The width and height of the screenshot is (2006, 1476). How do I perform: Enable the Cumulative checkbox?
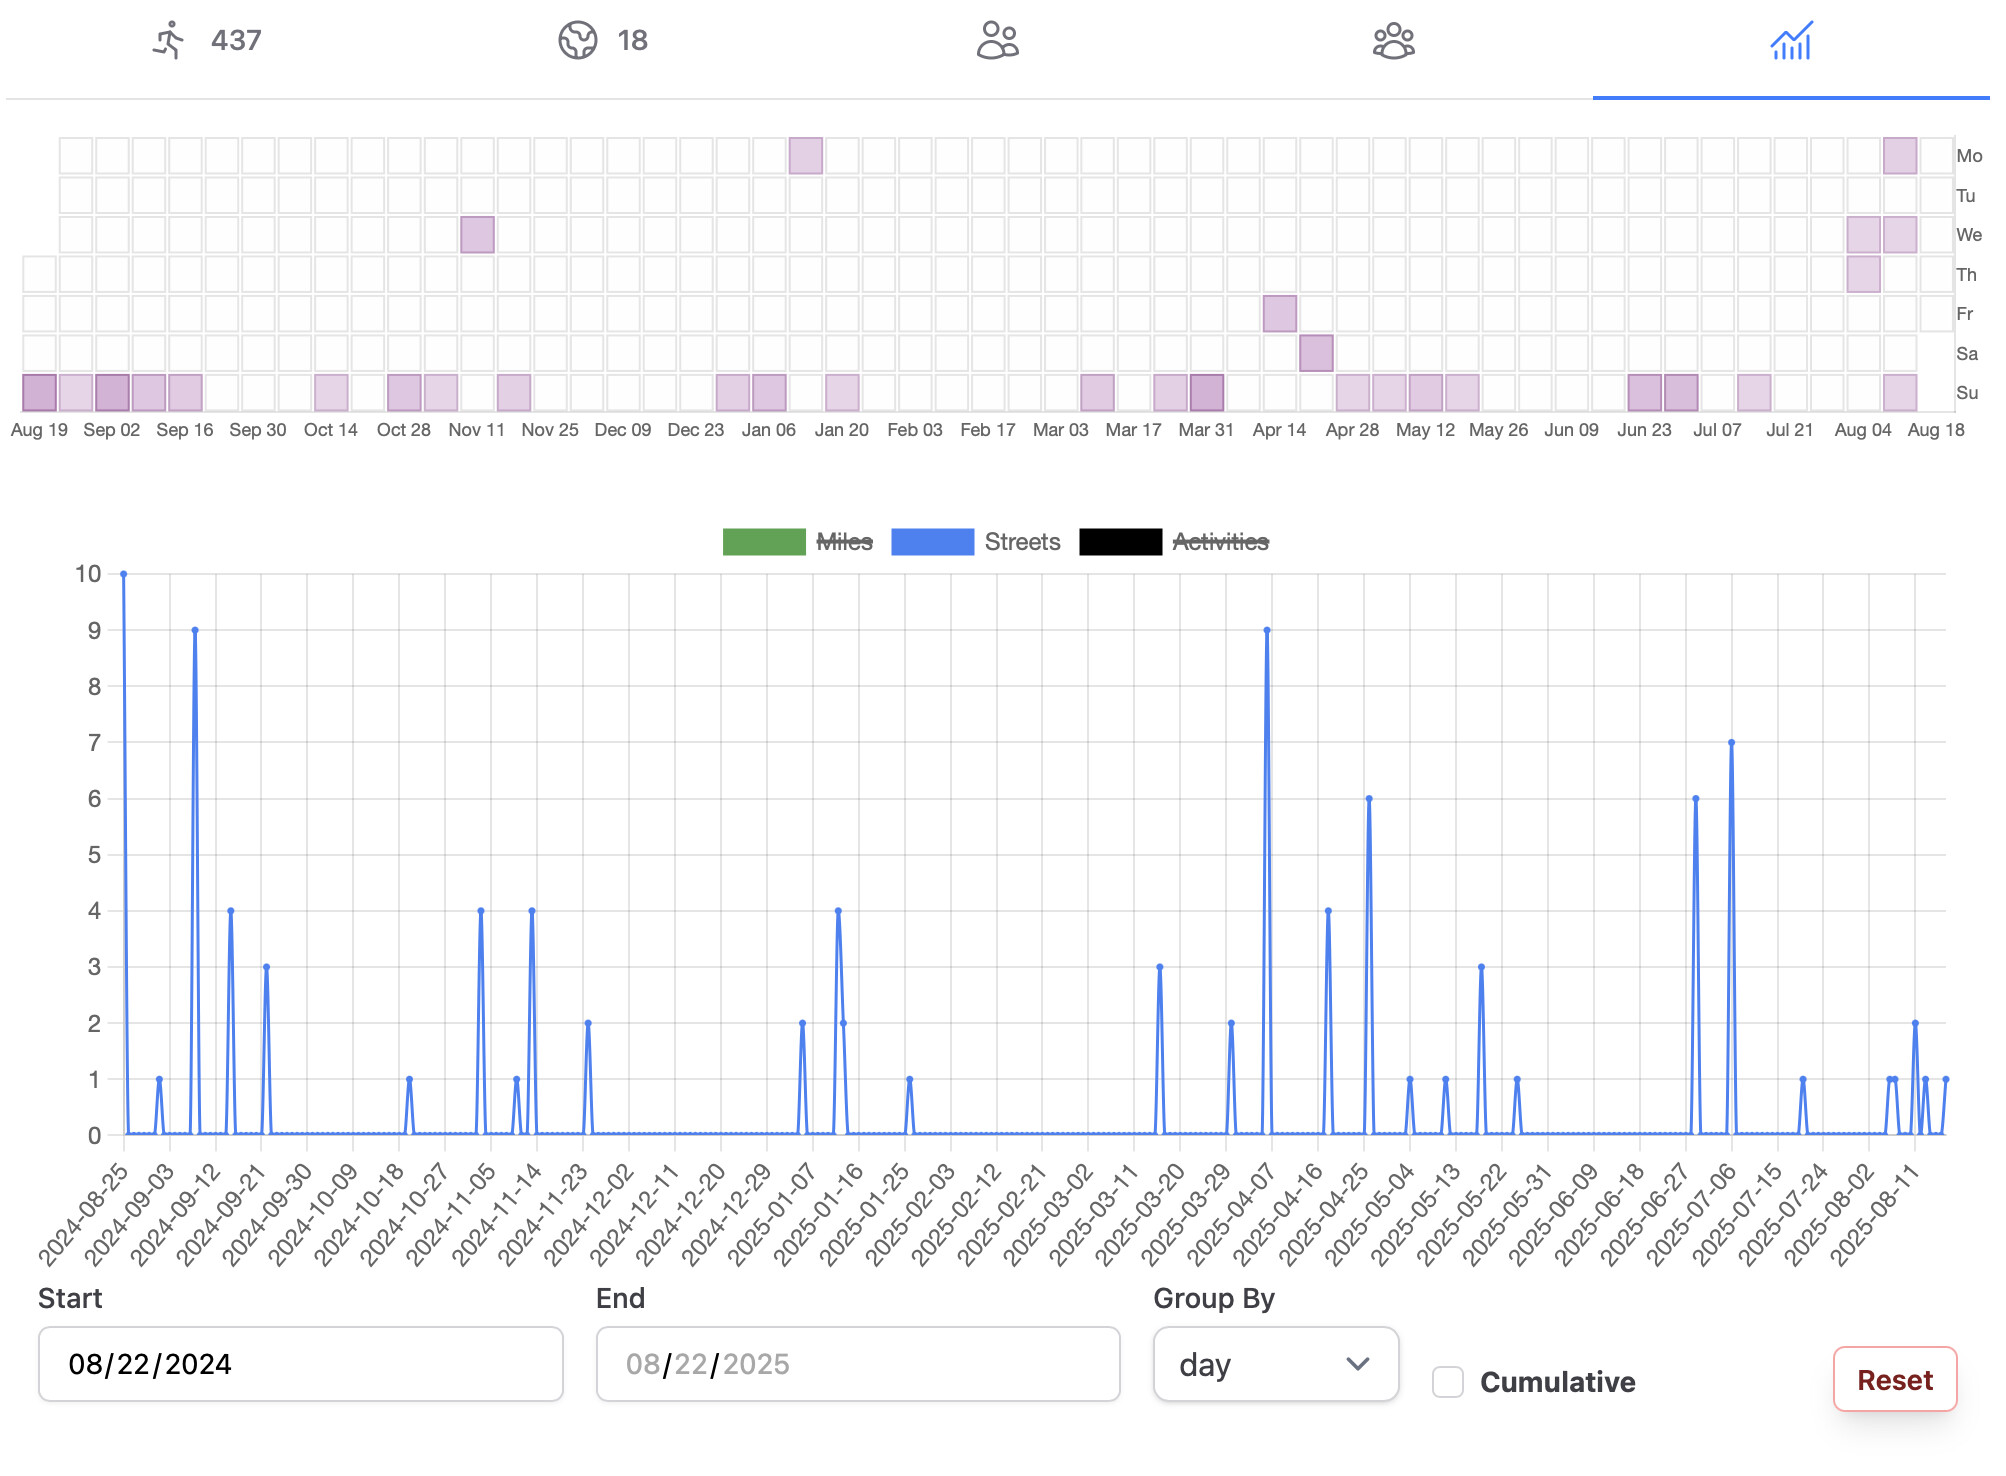coord(1448,1382)
